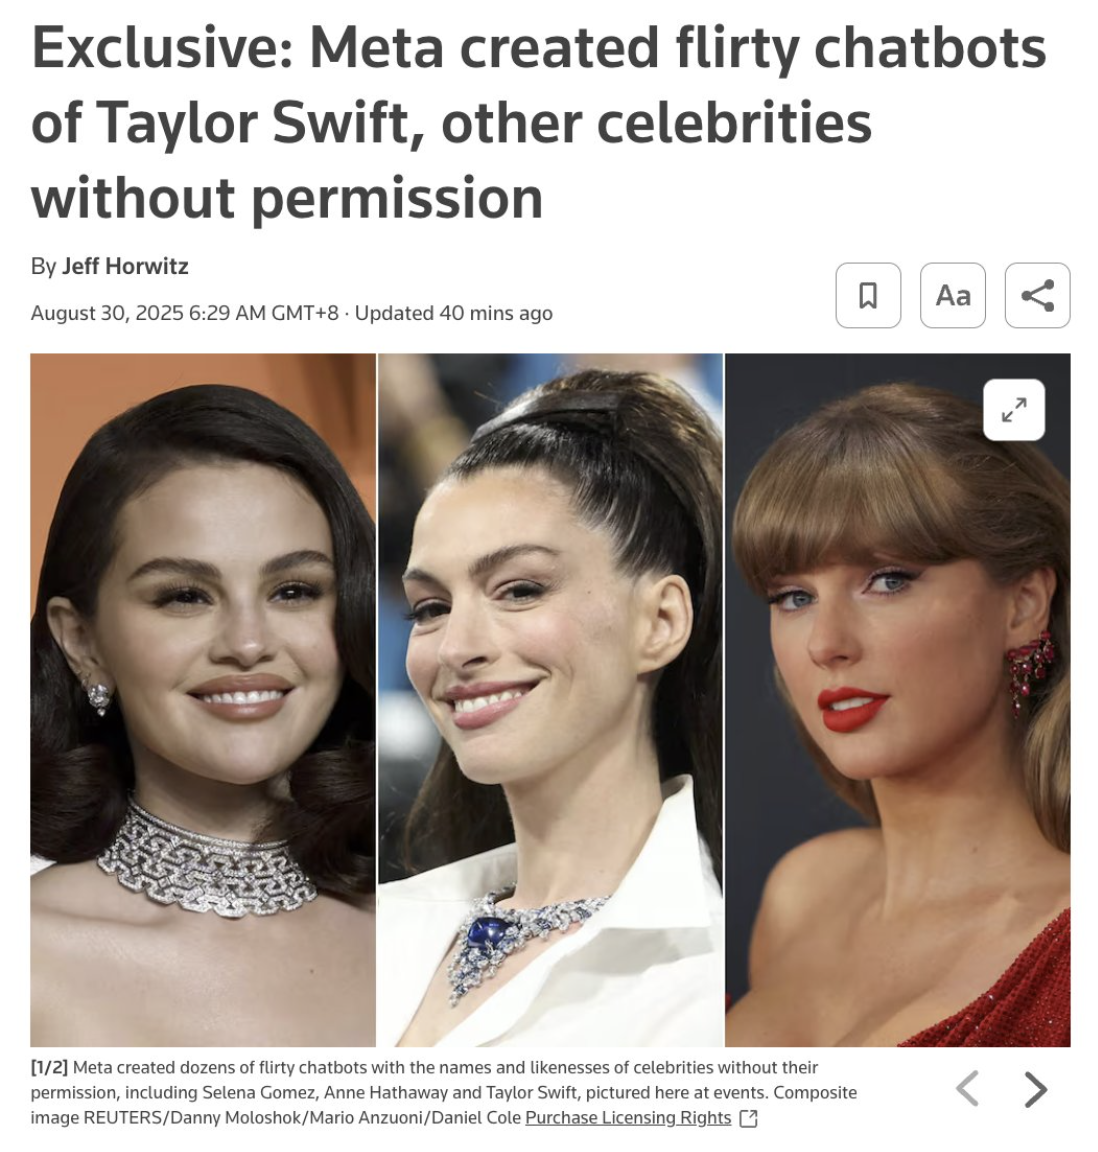Viewport: 1098px width, 1152px height.
Task: Click the 'Updated 40 mins ago' label
Action: tap(453, 313)
